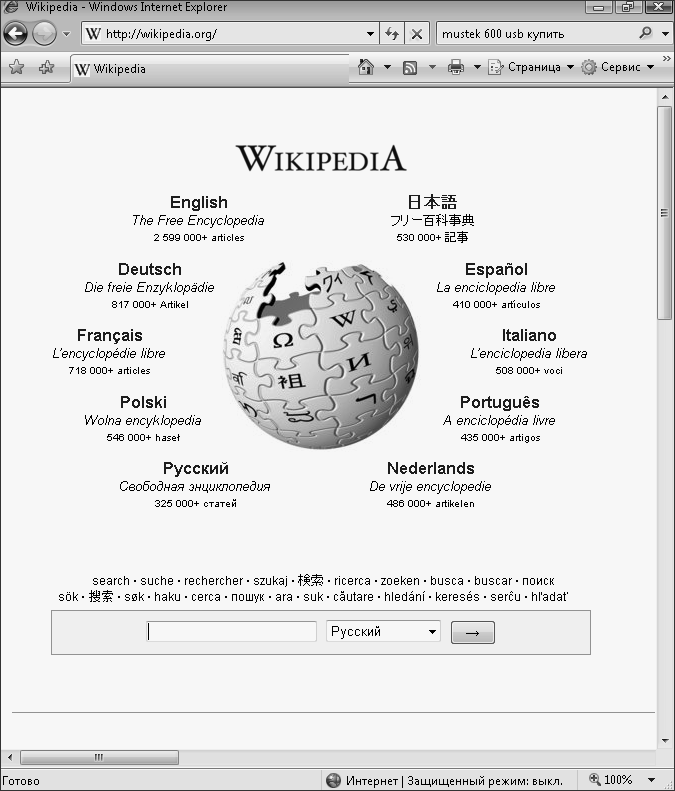Click the Add to Favorites icon

pyautogui.click(x=46, y=67)
